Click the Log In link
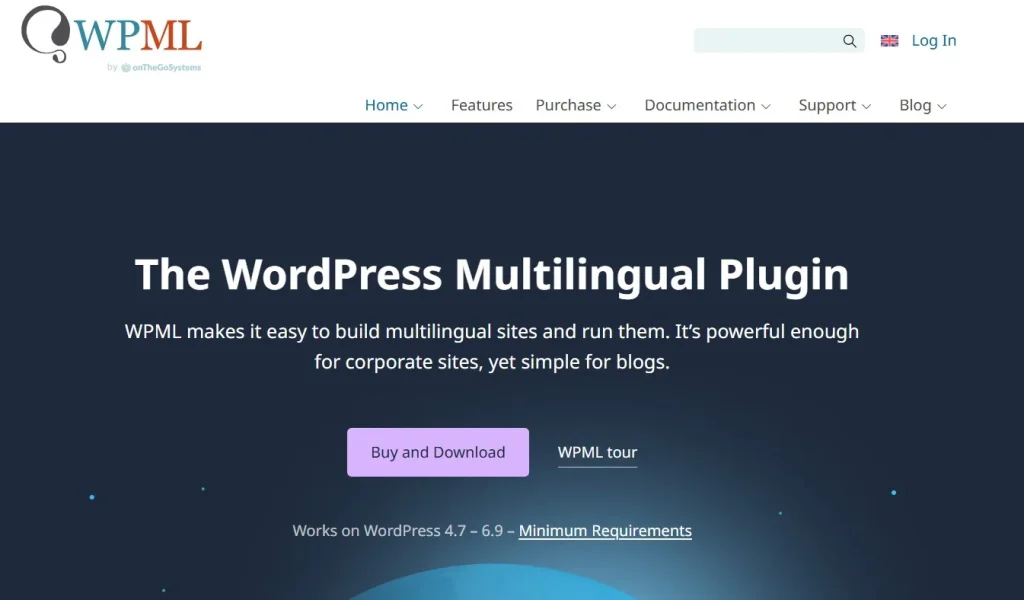 click(933, 41)
